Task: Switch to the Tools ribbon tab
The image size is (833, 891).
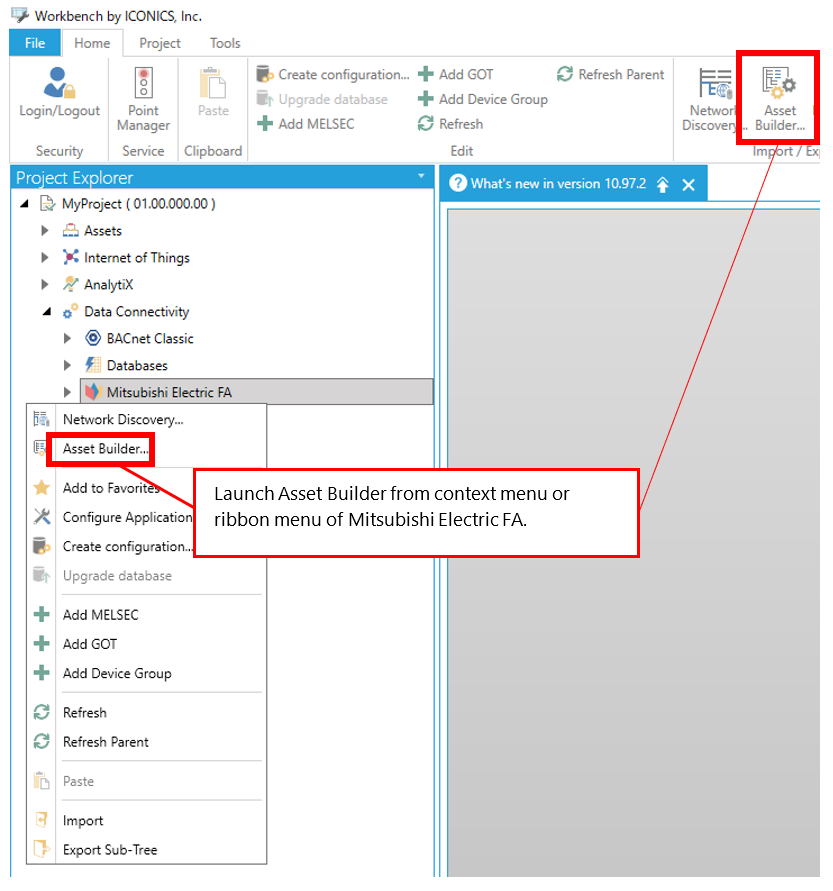Action: [x=225, y=43]
